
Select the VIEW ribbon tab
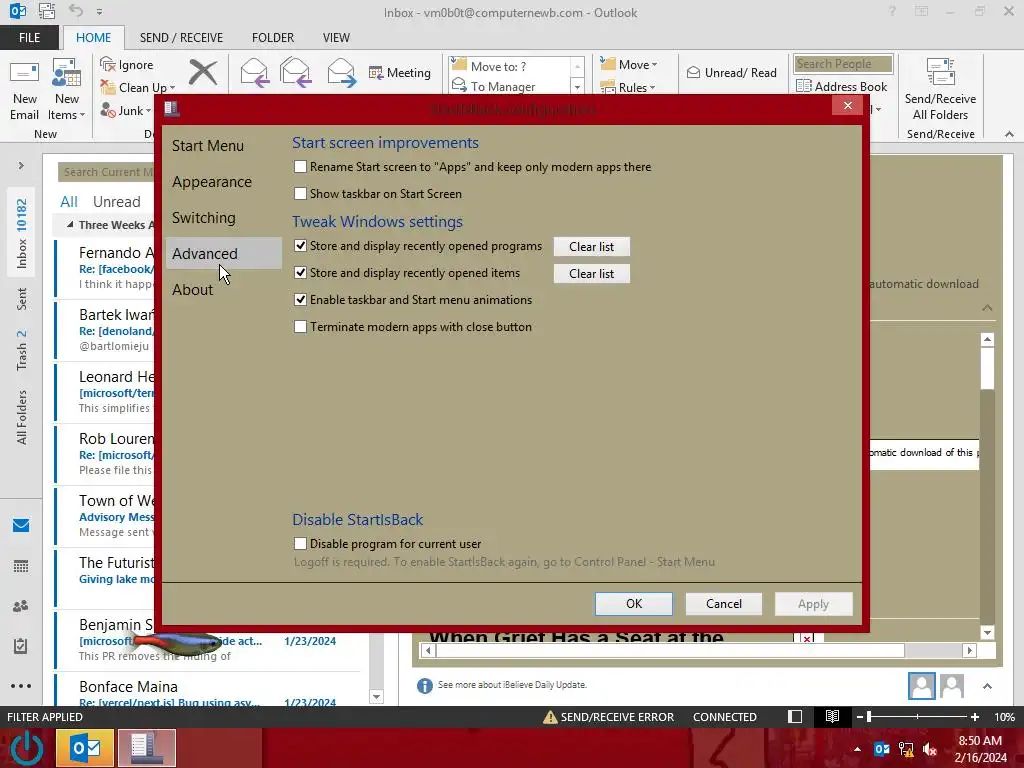336,37
